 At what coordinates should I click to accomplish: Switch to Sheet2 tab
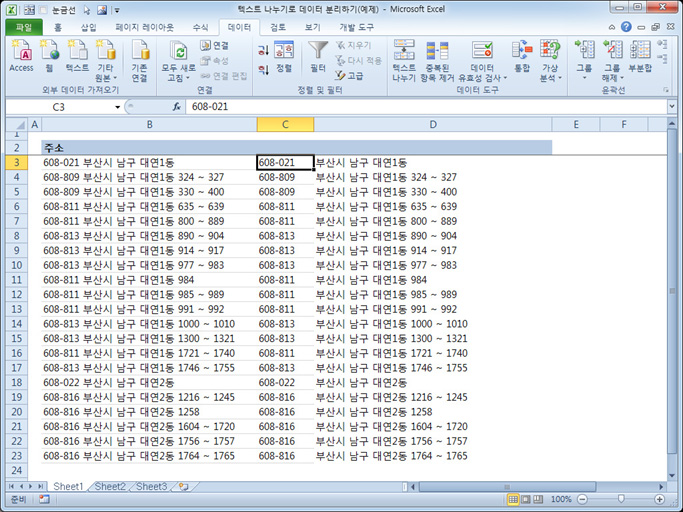tap(110, 486)
